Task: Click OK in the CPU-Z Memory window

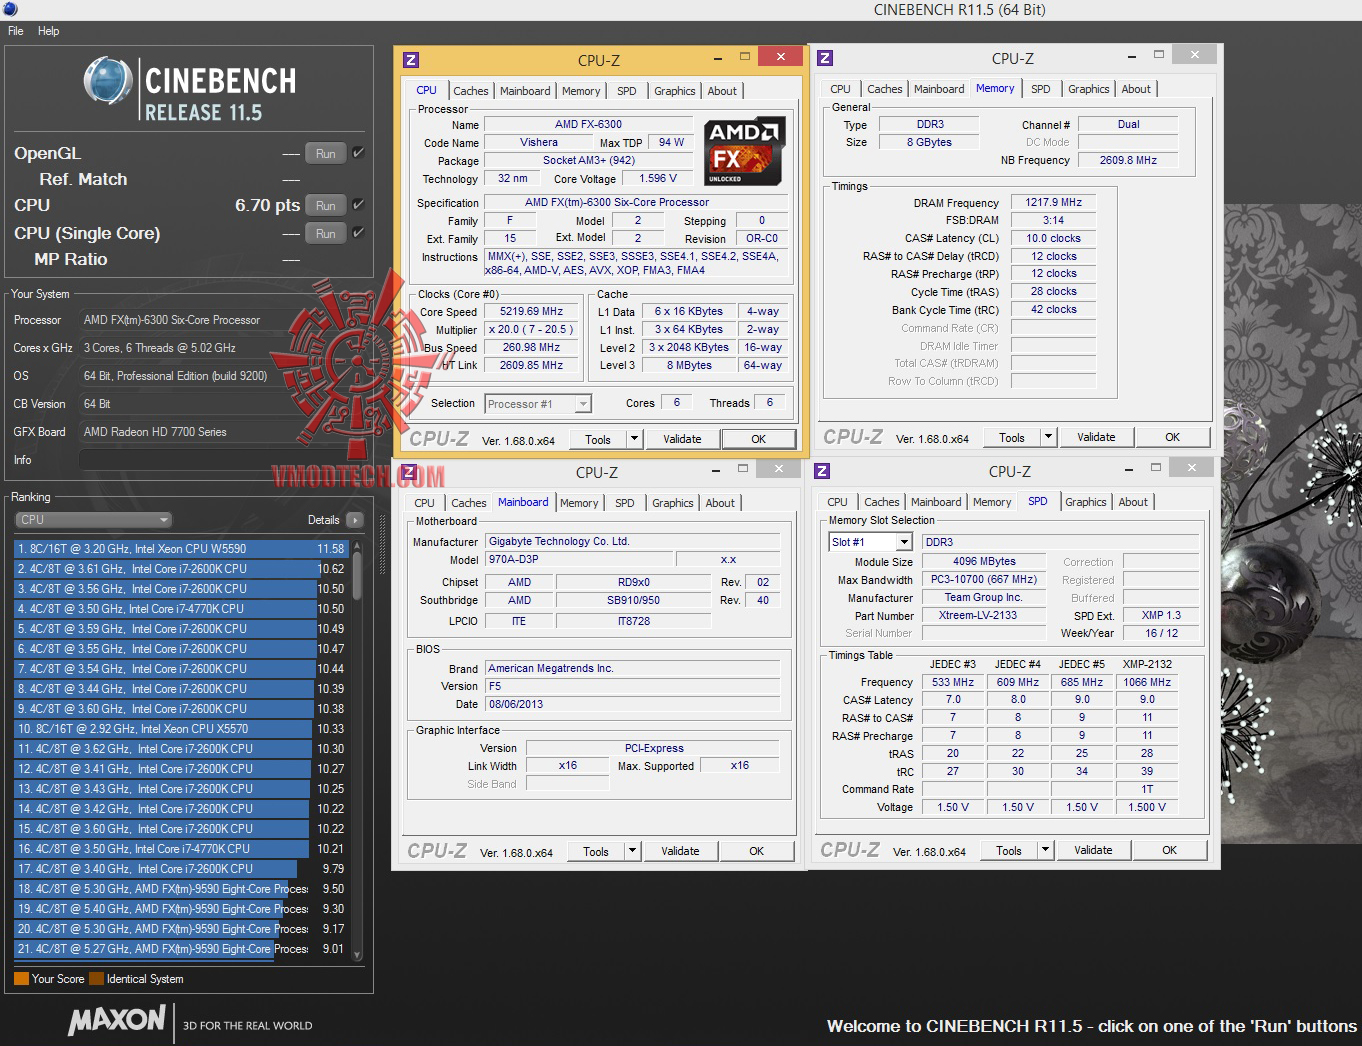Action: click(x=1173, y=437)
